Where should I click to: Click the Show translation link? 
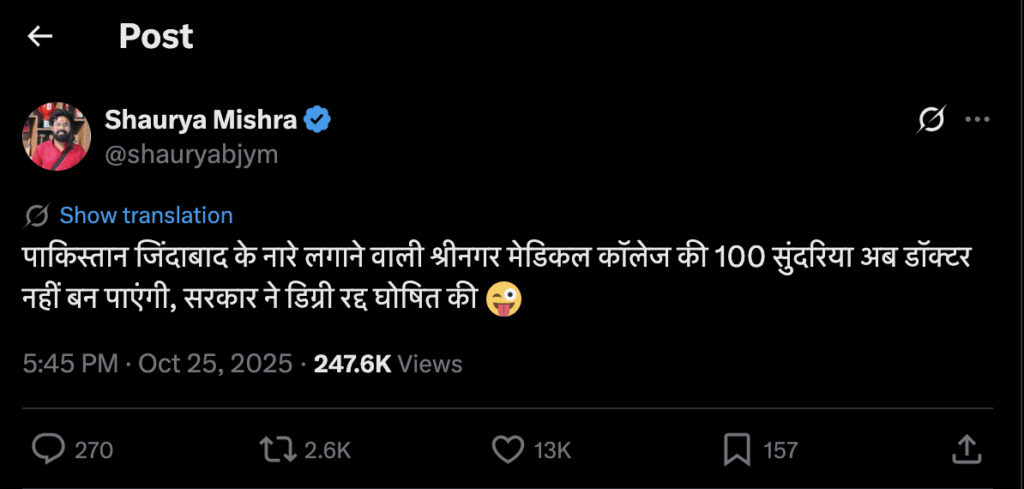(x=146, y=215)
